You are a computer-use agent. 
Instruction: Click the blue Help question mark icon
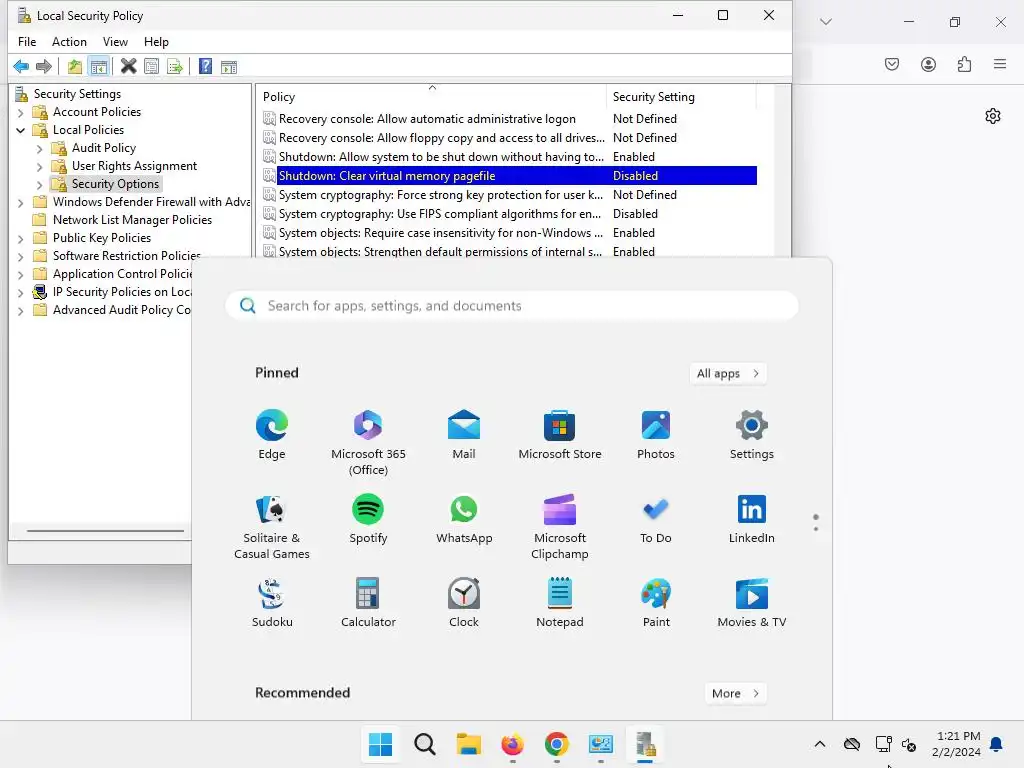point(205,67)
